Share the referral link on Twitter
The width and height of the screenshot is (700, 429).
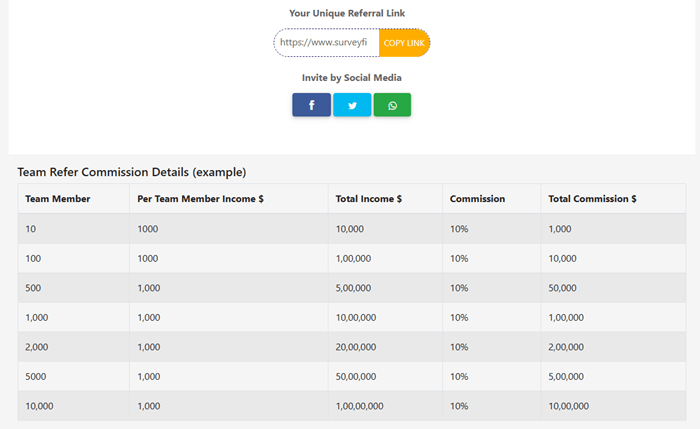[x=352, y=105]
